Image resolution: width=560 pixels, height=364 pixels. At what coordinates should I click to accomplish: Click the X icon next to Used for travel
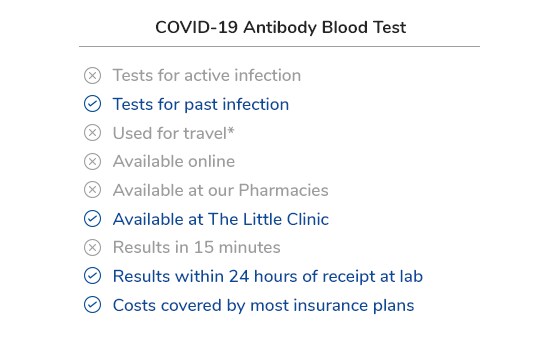(x=92, y=133)
